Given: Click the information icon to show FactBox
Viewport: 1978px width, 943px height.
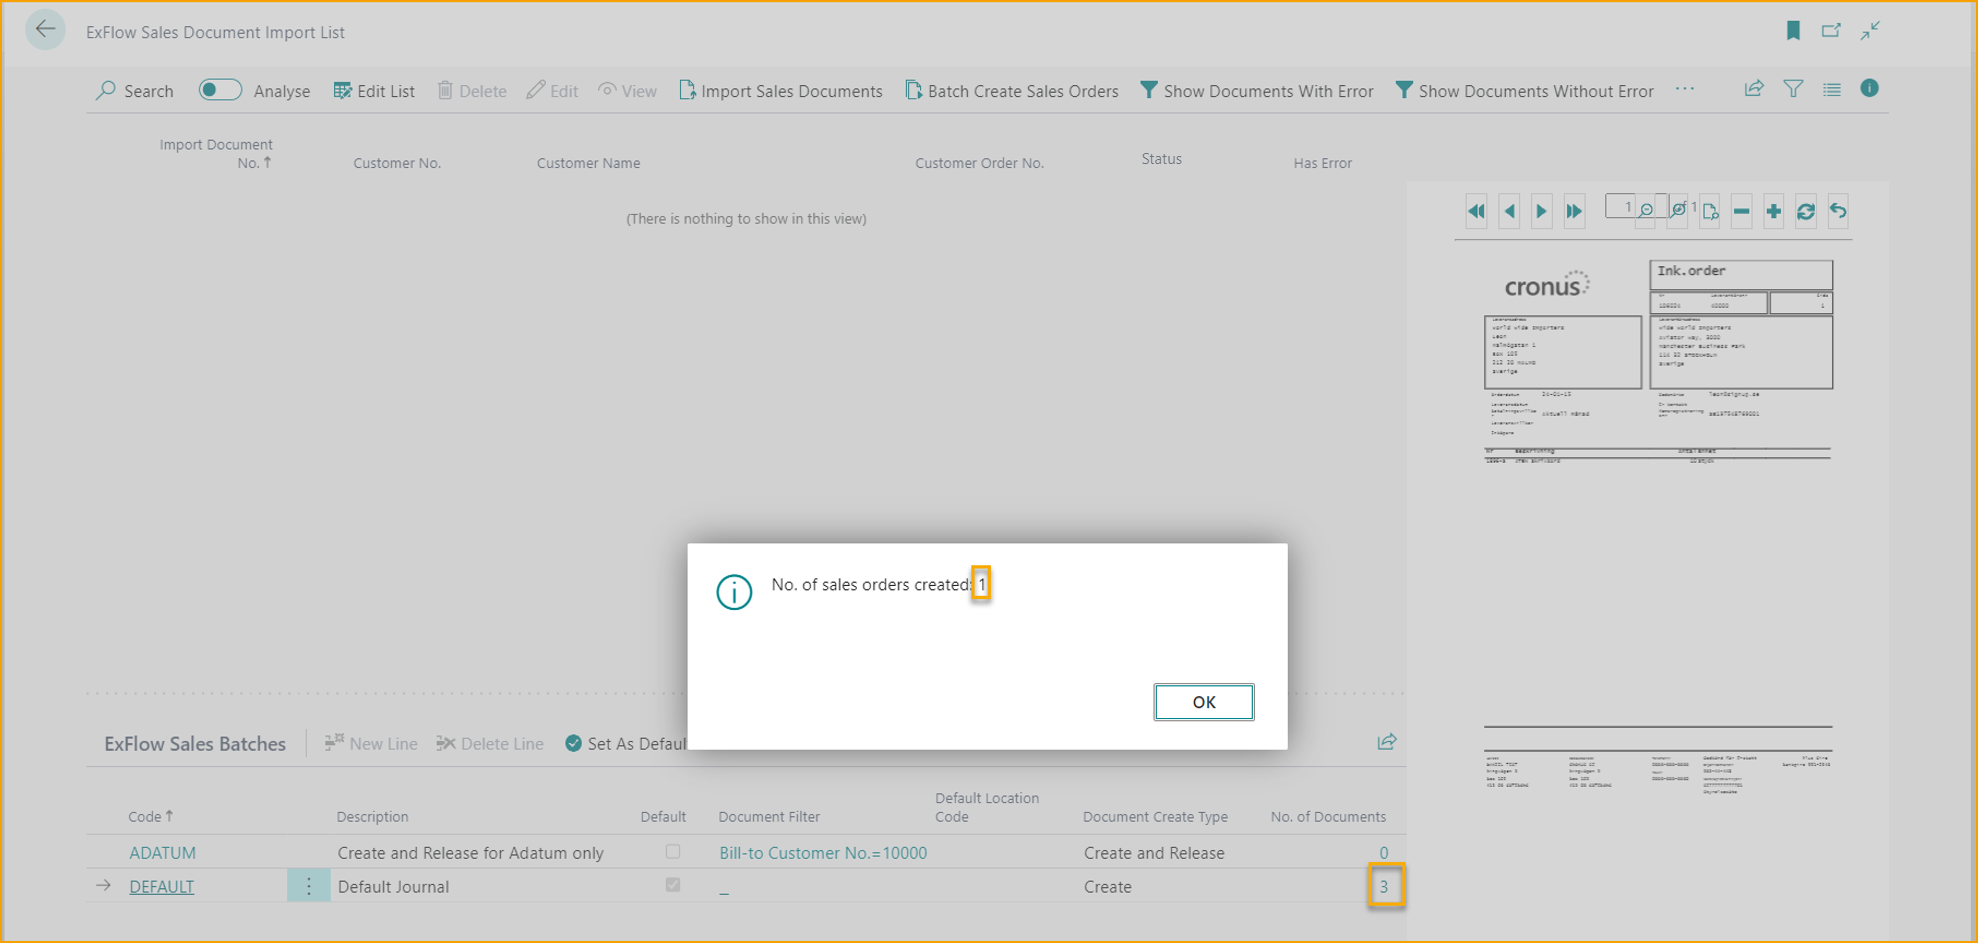Looking at the screenshot, I should point(1869,89).
